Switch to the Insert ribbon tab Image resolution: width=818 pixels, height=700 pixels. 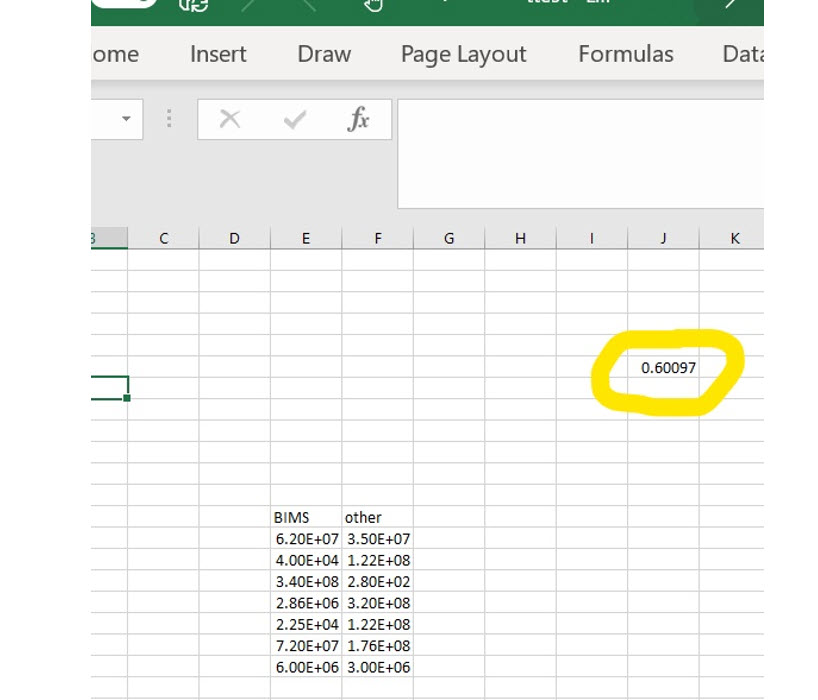(x=218, y=54)
